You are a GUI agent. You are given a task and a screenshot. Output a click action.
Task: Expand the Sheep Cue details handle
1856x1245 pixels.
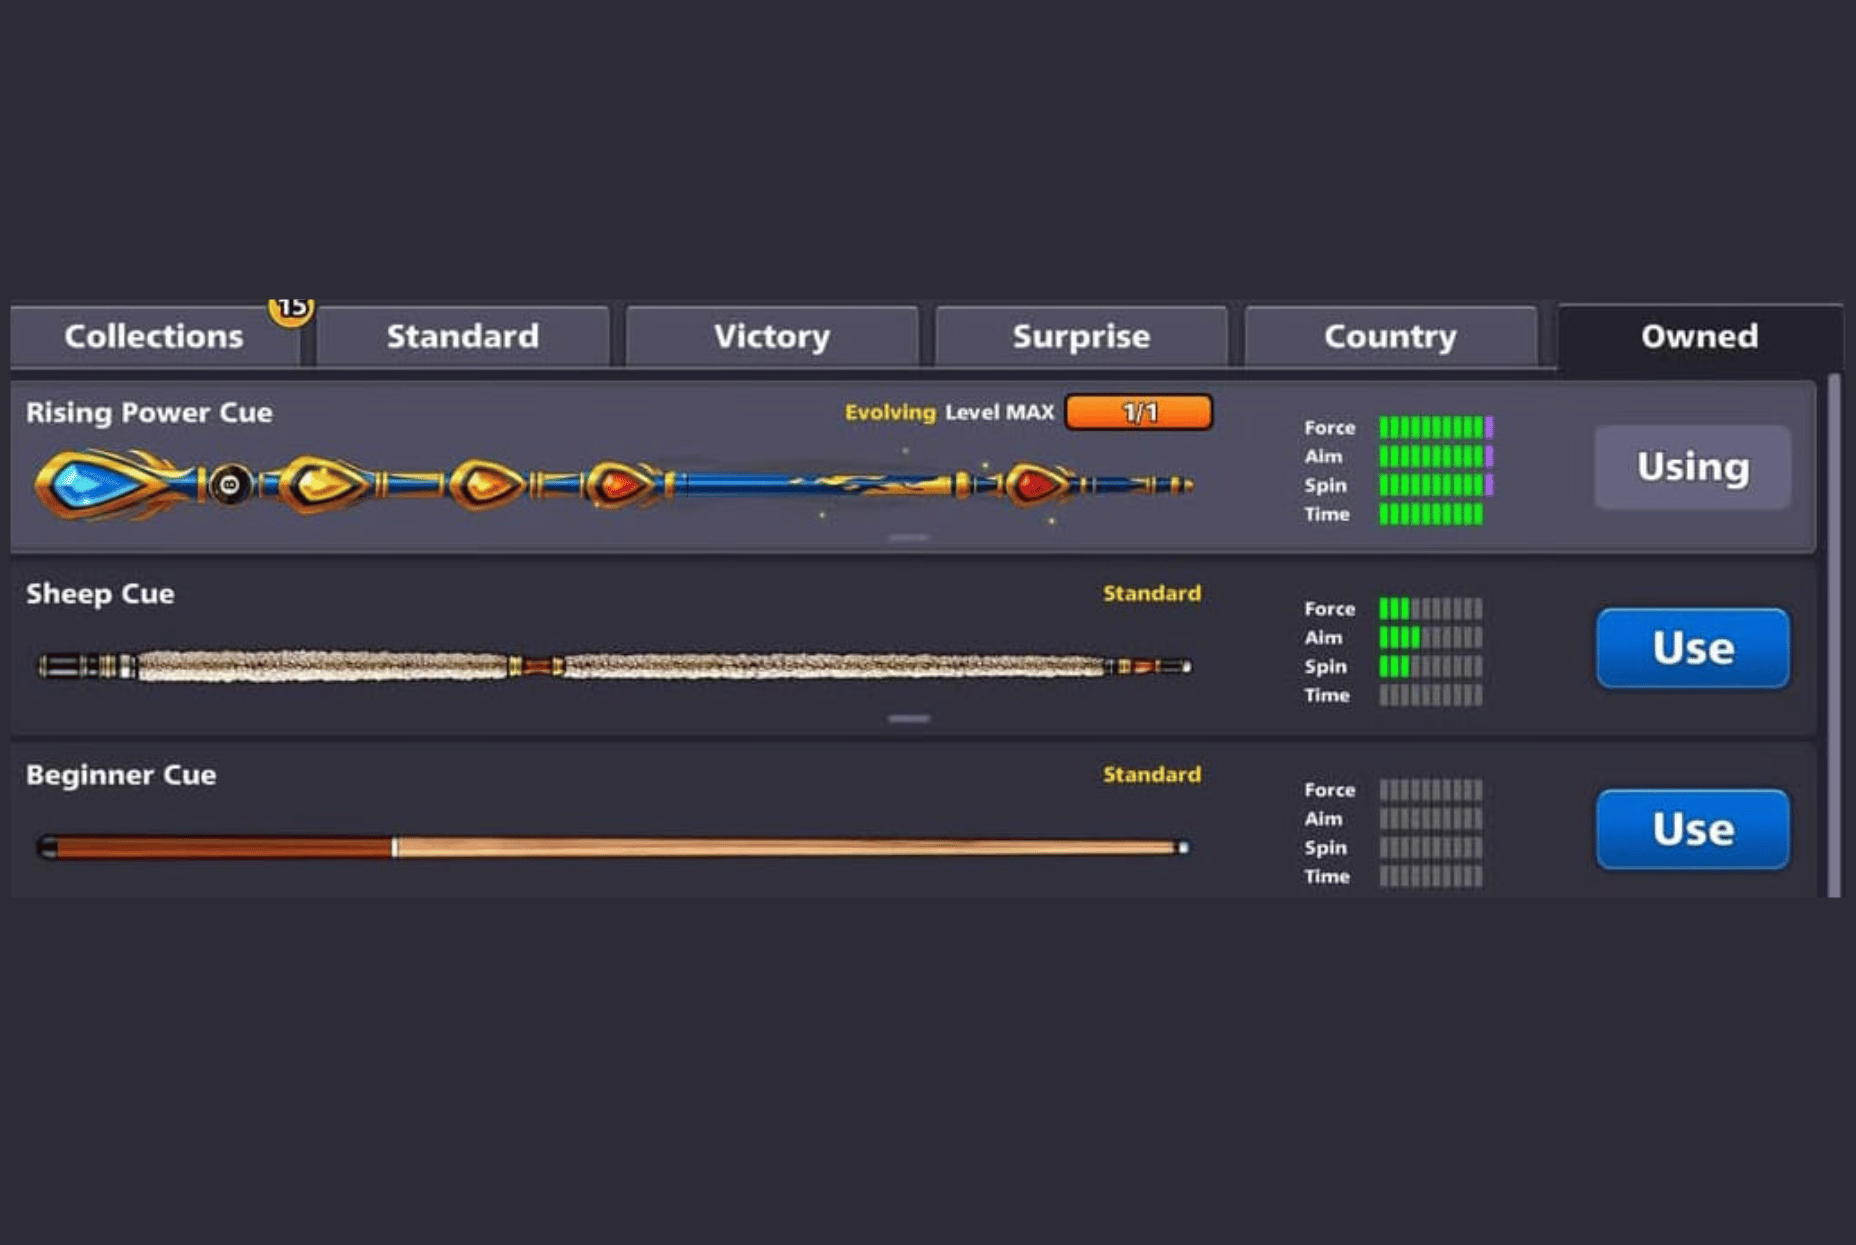click(908, 718)
